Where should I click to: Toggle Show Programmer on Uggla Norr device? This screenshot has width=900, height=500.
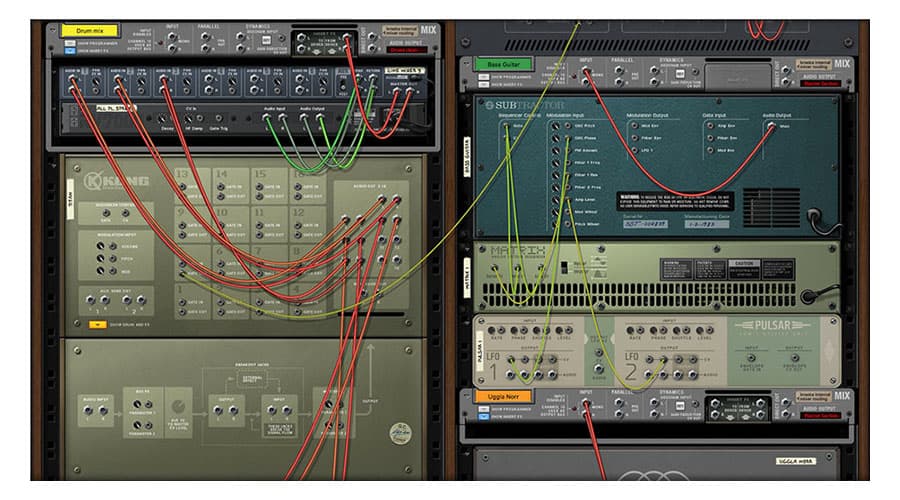click(x=482, y=410)
